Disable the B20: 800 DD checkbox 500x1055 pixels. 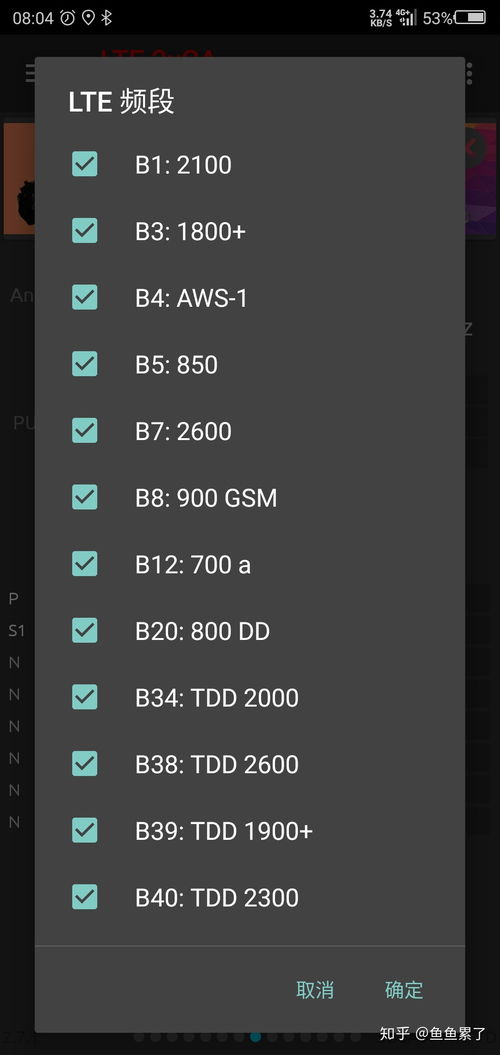pyautogui.click(x=85, y=630)
